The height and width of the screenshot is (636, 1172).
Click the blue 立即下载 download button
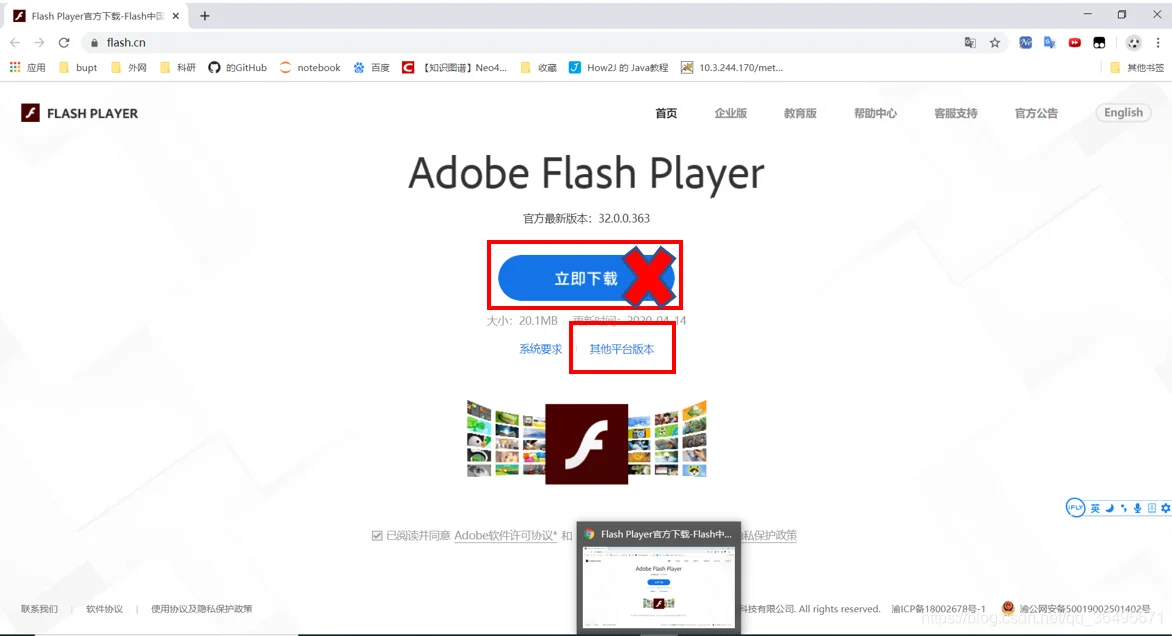coord(586,278)
